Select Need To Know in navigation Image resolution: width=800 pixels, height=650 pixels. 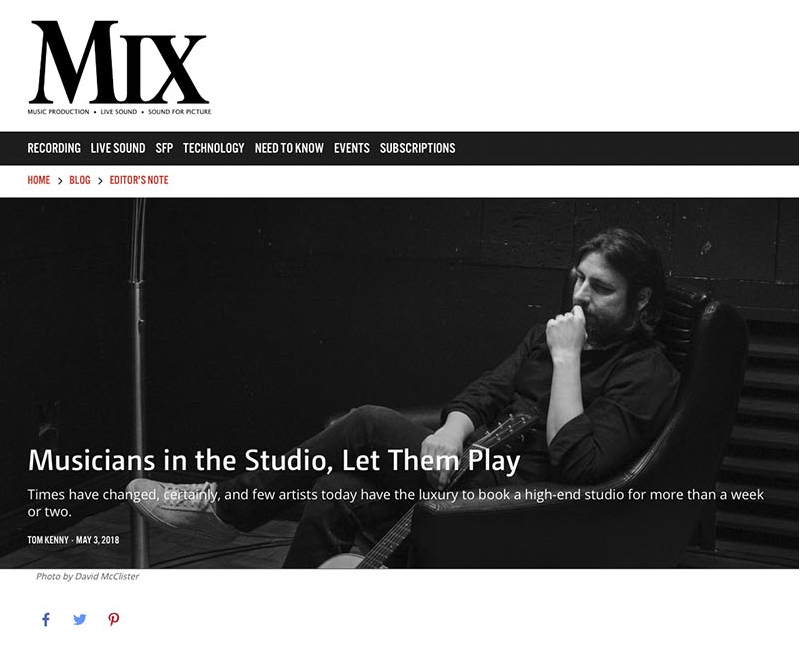[289, 148]
